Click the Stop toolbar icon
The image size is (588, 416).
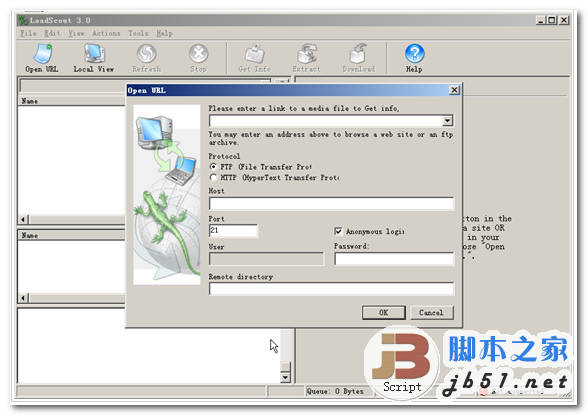(198, 58)
